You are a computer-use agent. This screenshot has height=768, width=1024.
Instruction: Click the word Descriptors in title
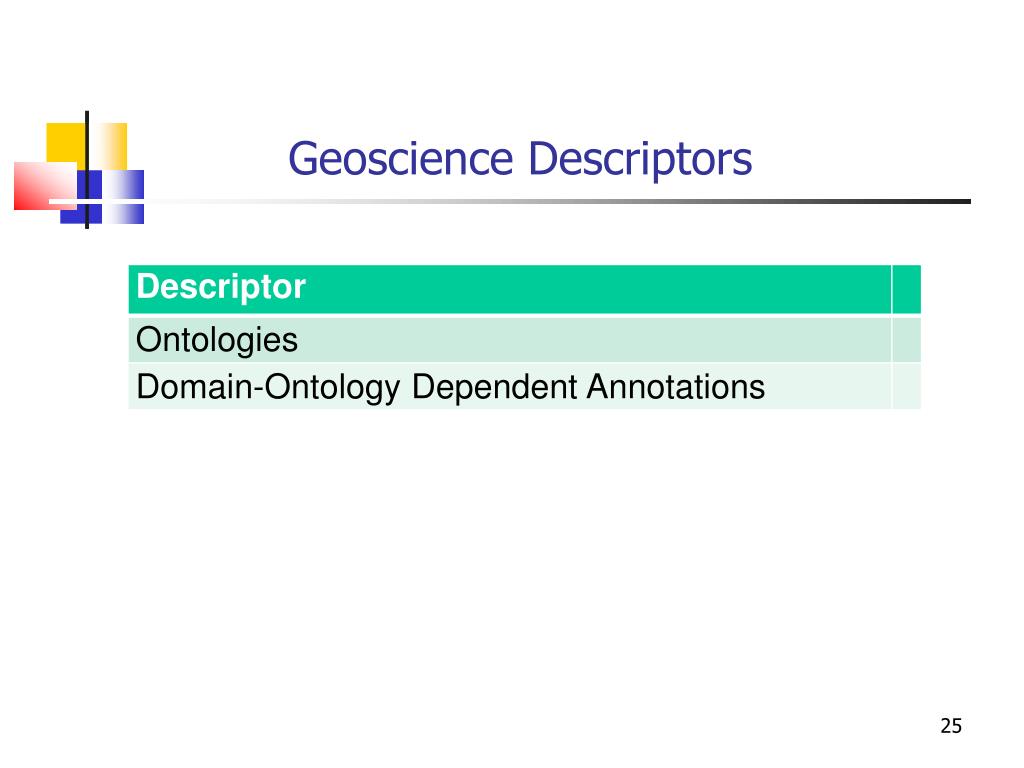(640, 159)
